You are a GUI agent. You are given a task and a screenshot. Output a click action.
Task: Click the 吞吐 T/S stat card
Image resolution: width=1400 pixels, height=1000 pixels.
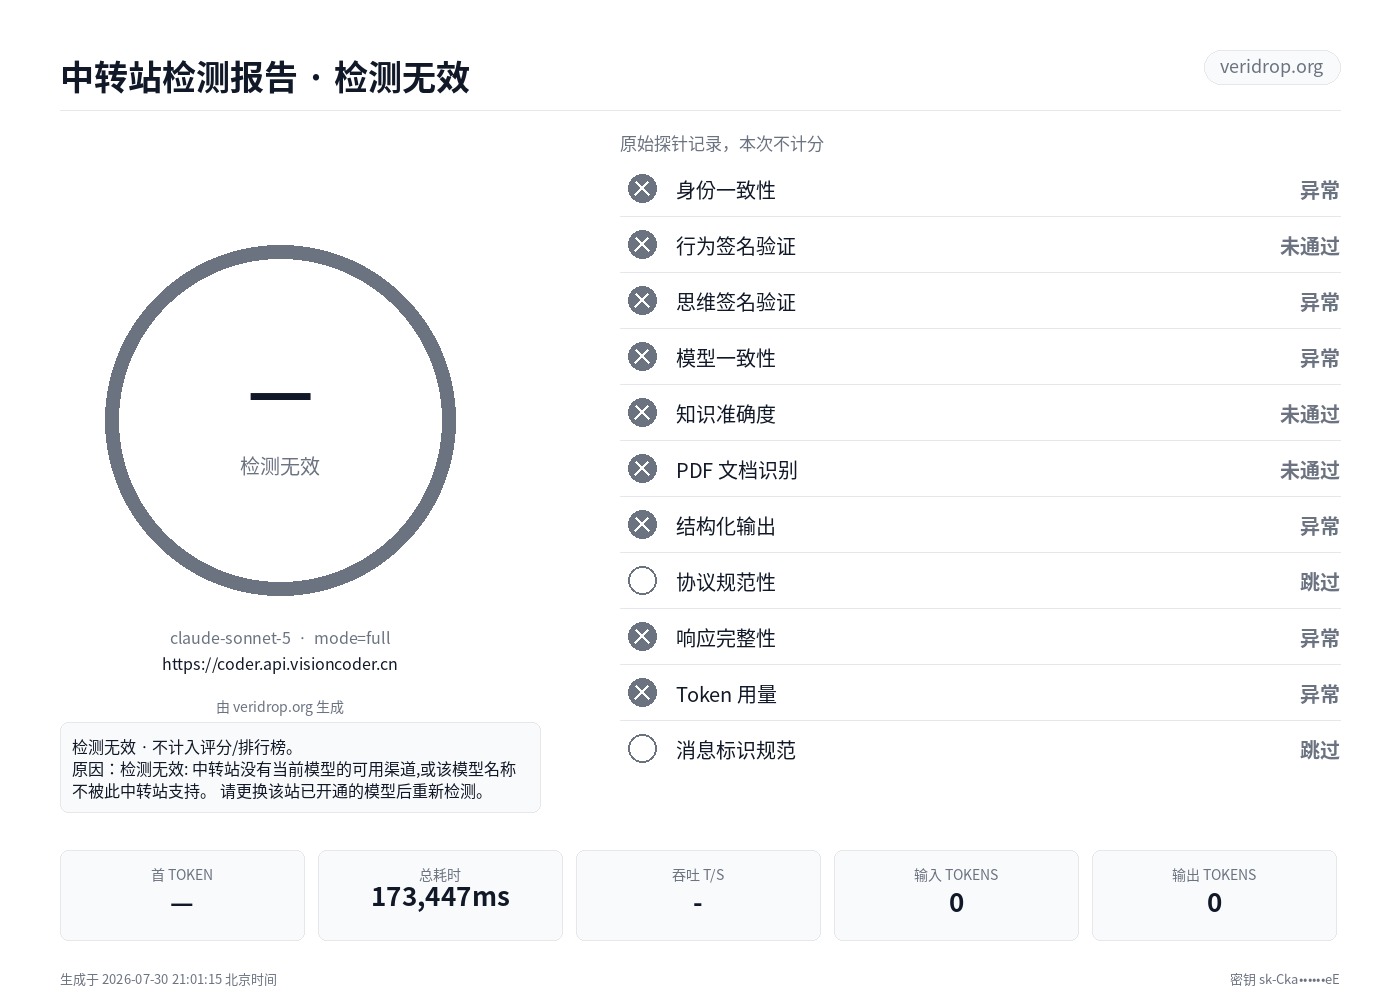pos(698,895)
